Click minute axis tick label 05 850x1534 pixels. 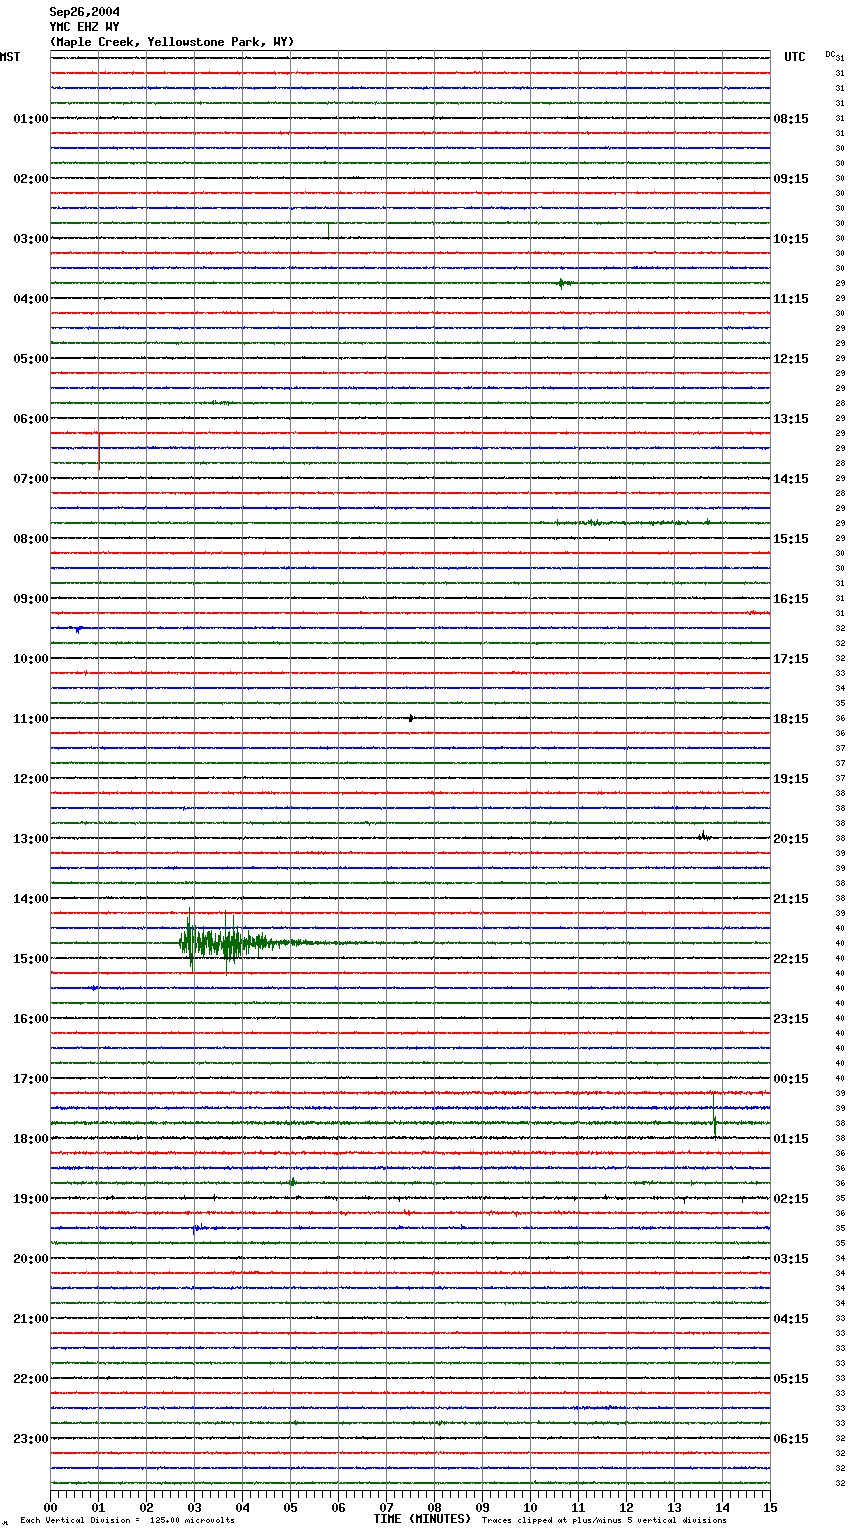pyautogui.click(x=290, y=1507)
